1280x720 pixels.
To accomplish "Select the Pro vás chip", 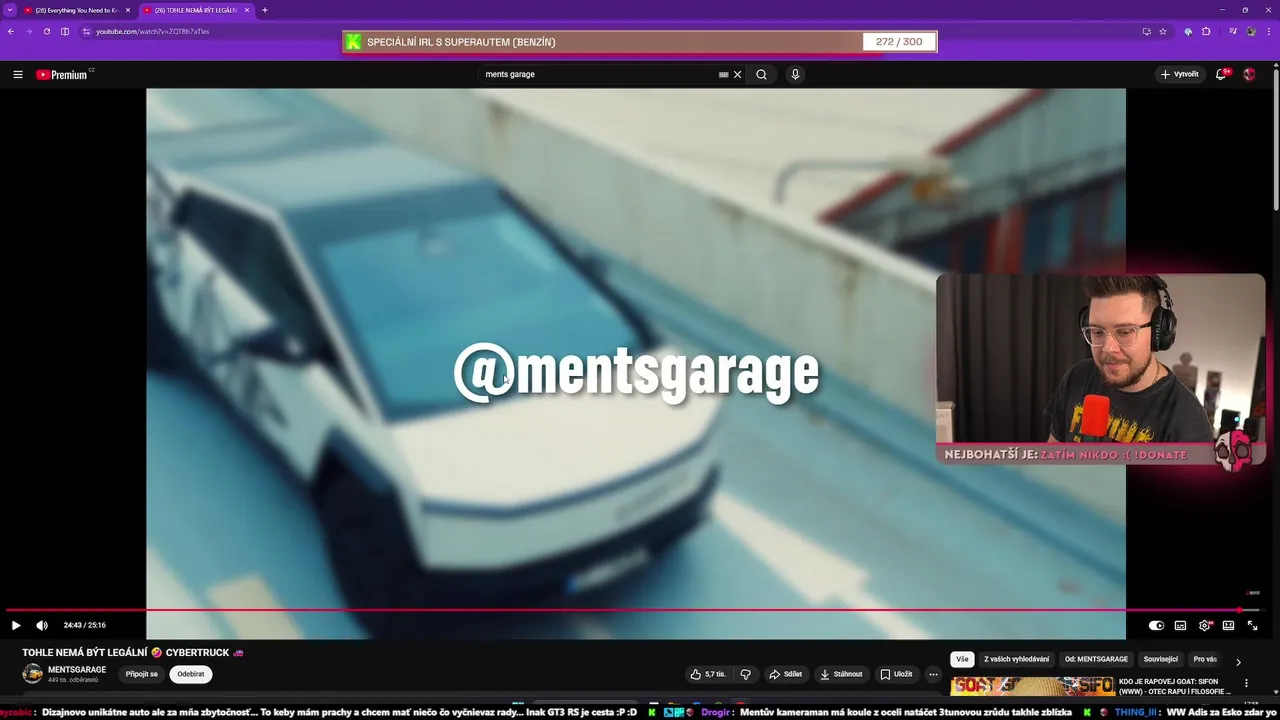I will pos(1205,659).
